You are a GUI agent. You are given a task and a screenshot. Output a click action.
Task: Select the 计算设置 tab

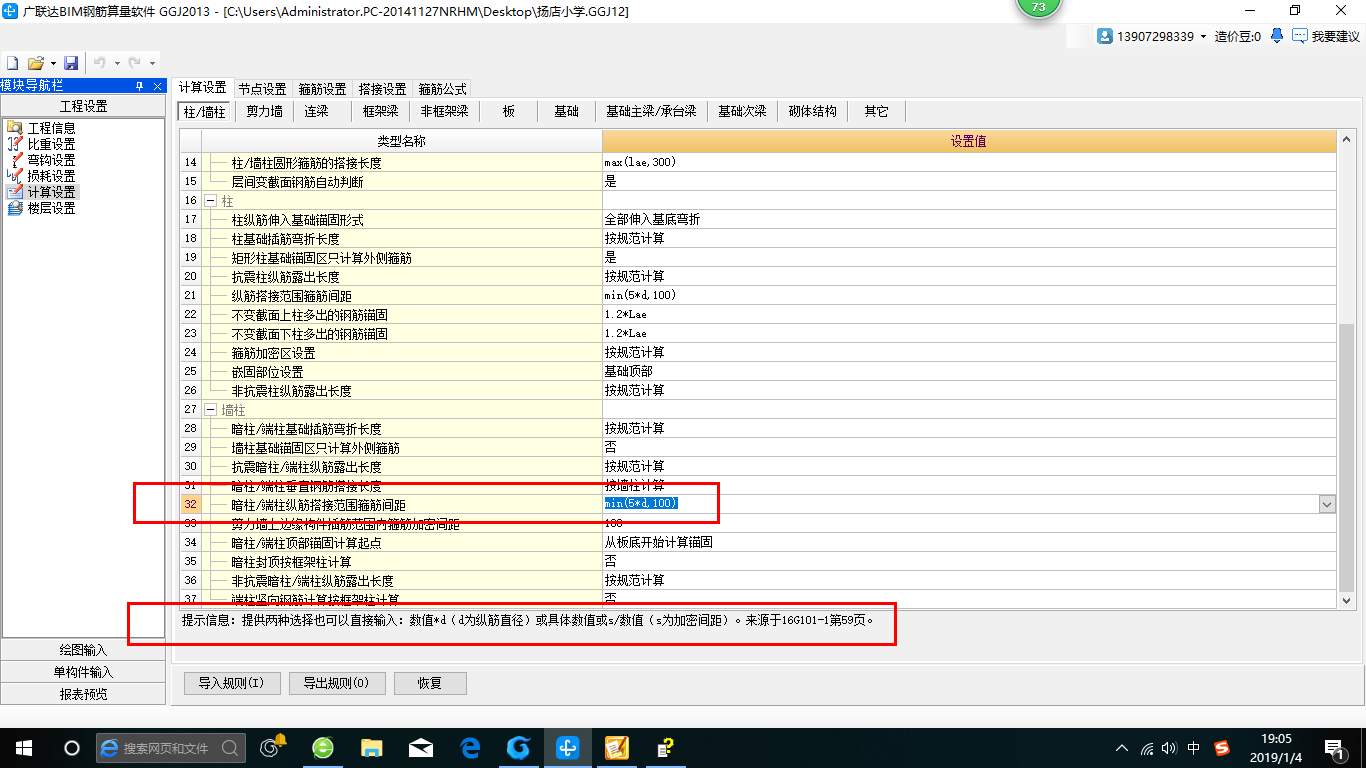[x=203, y=88]
